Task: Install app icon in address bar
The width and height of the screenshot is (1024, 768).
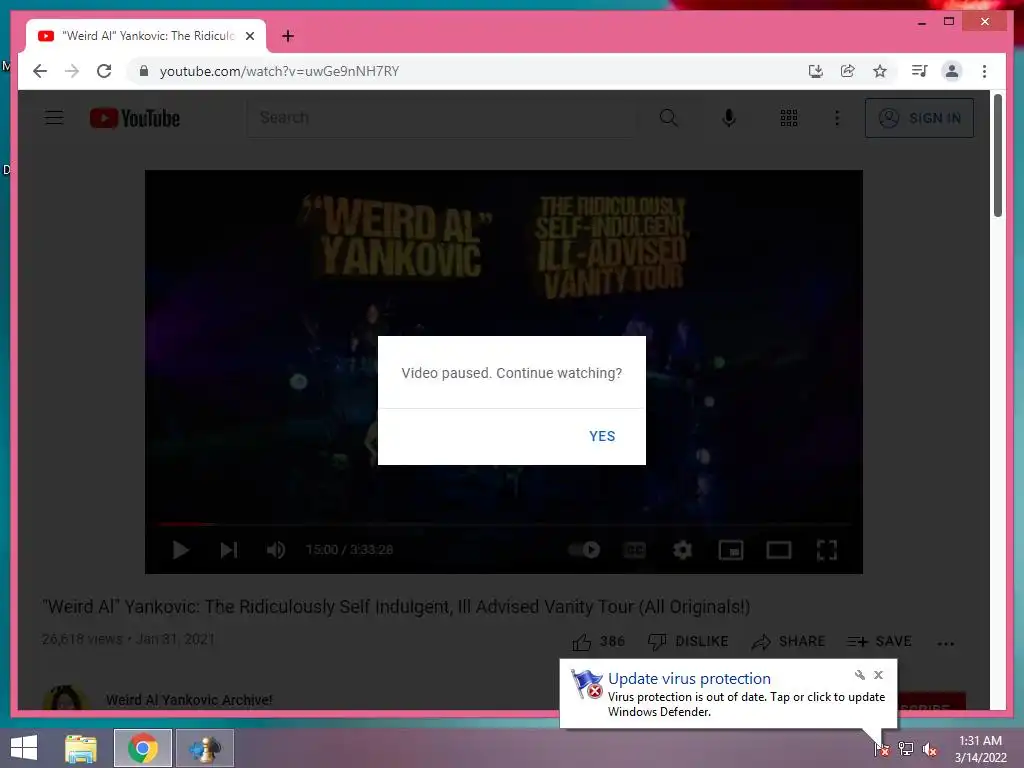Action: pyautogui.click(x=815, y=71)
